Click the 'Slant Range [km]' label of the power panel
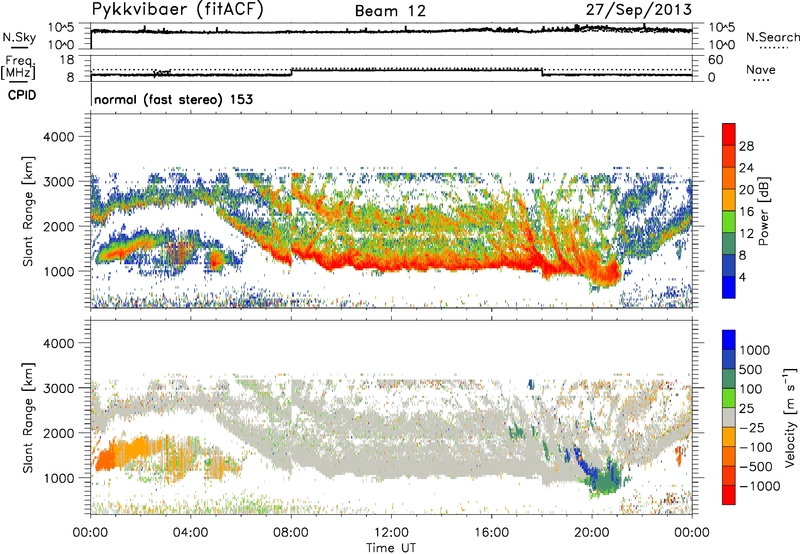800x554 pixels. click(x=28, y=211)
